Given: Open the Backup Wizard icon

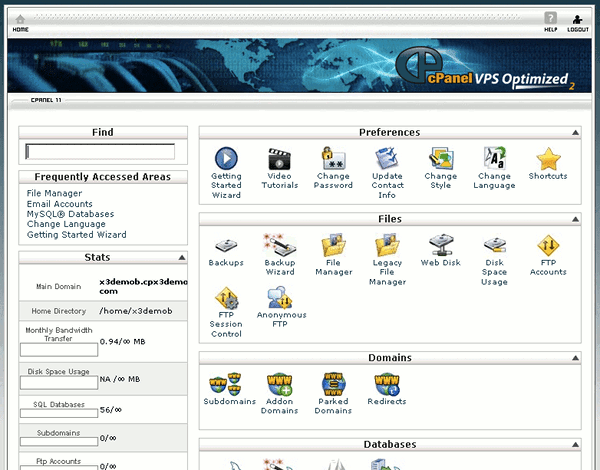Looking at the screenshot, I should point(279,245).
